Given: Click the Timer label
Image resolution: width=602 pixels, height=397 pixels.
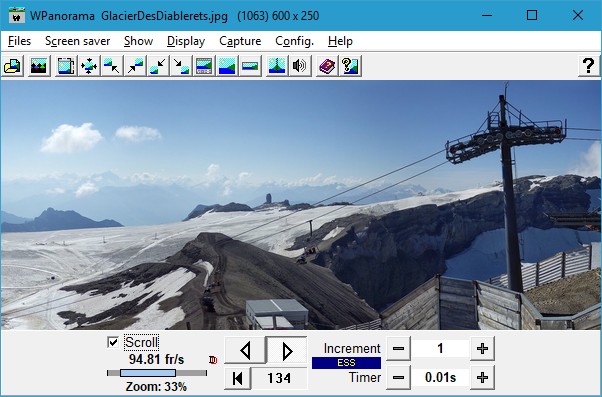Looking at the screenshot, I should tap(365, 377).
